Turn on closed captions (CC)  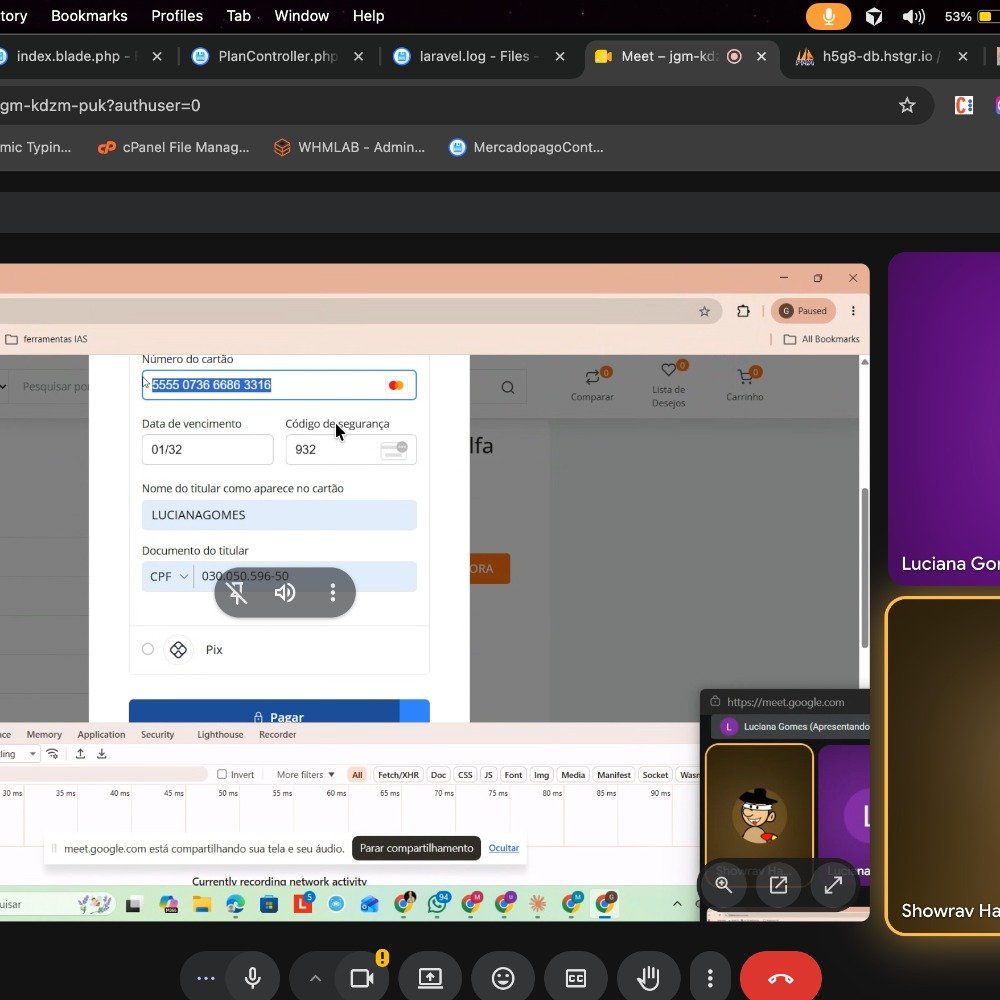(x=575, y=978)
